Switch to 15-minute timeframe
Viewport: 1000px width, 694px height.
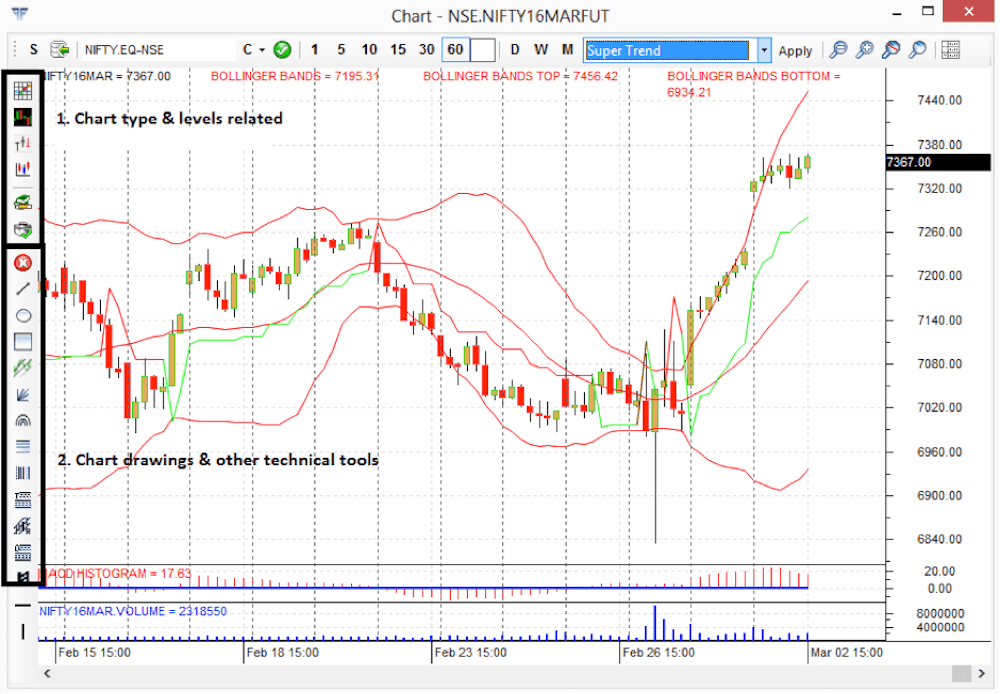tap(397, 49)
